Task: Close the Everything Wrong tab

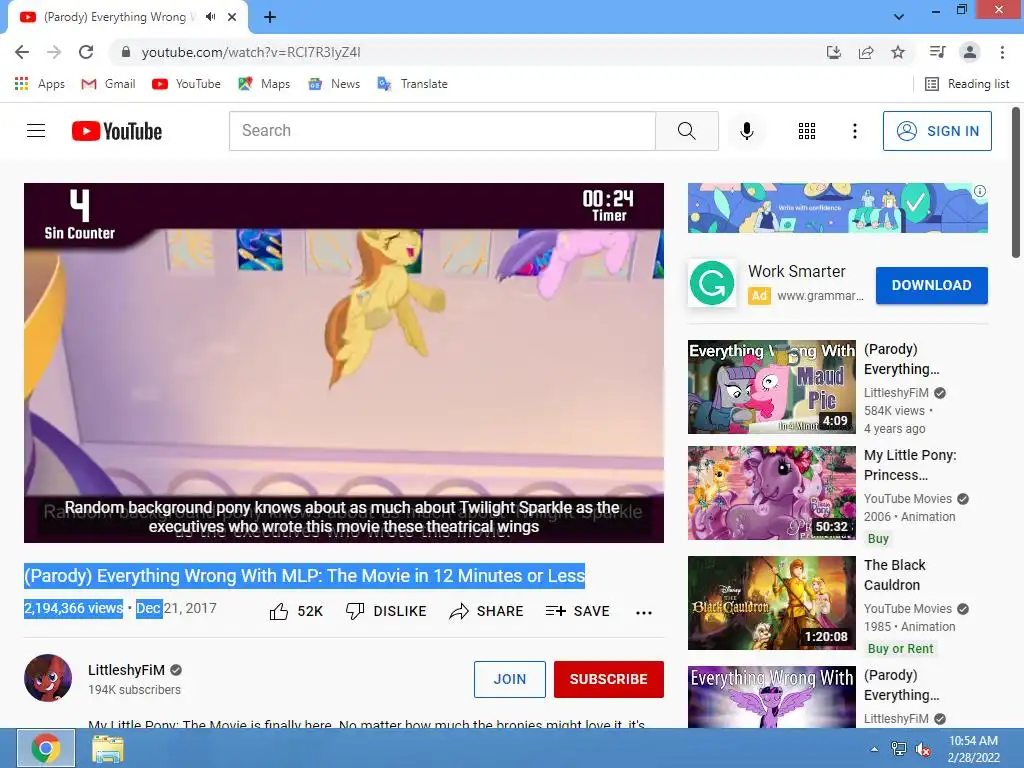Action: [x=232, y=17]
